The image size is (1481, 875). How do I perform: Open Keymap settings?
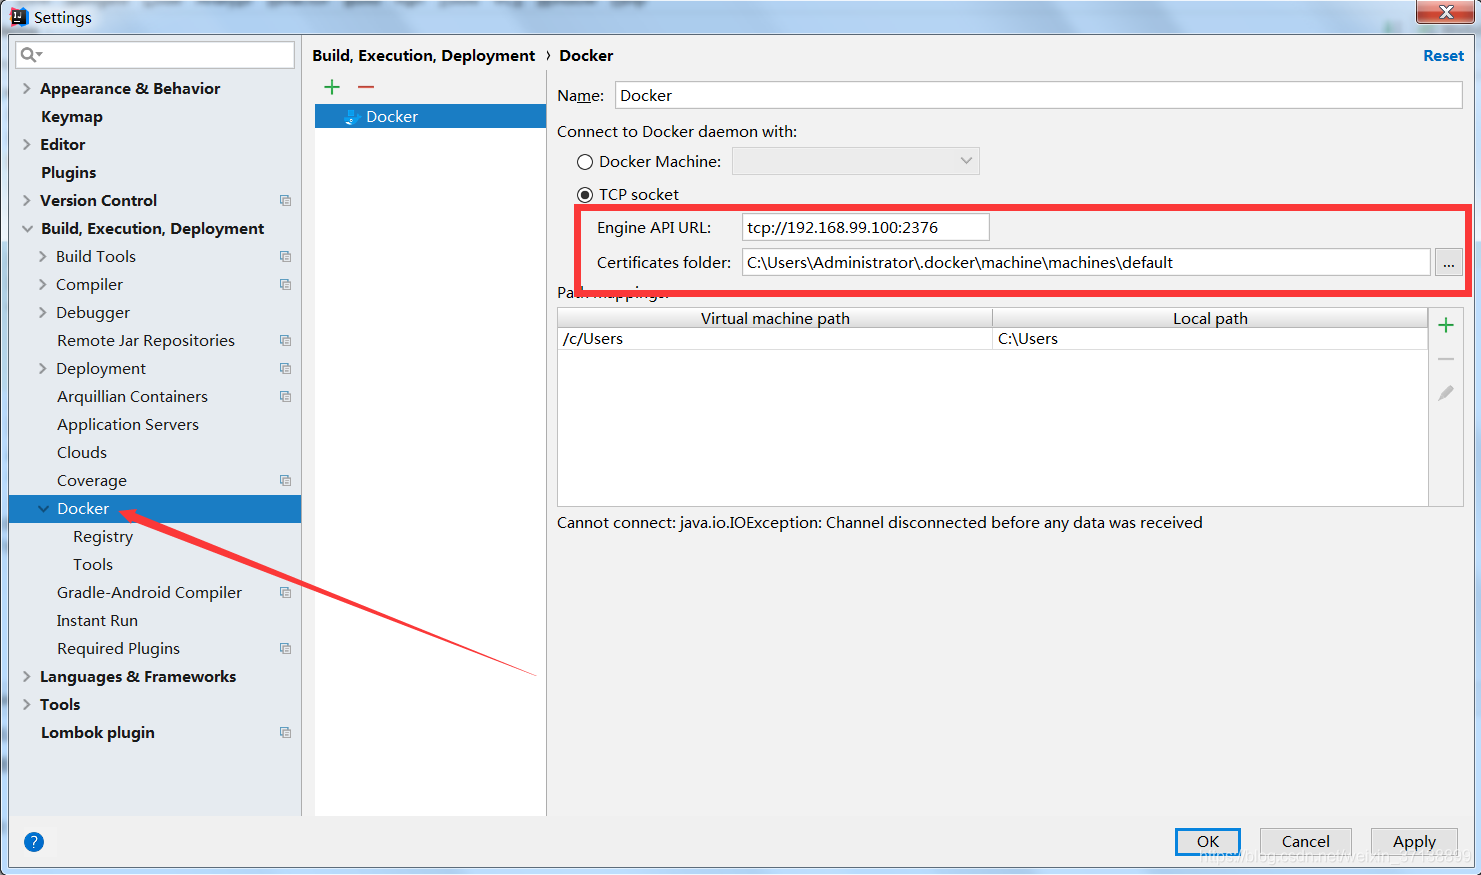[72, 117]
